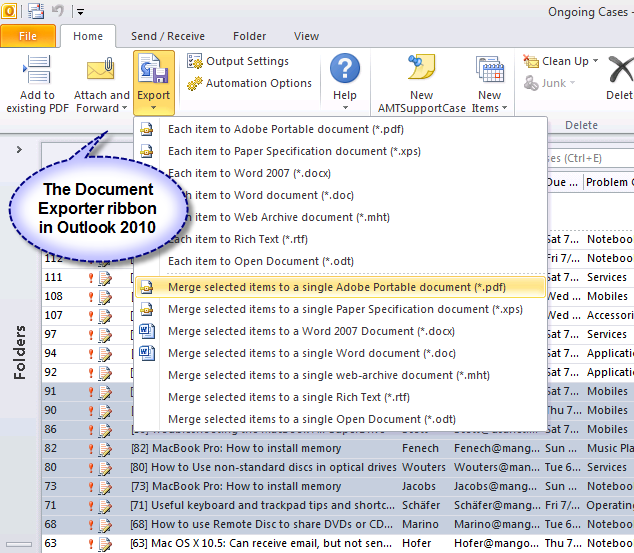The height and width of the screenshot is (553, 634).
Task: Choose Merge selected items to single Open Document (*.odt)
Action: [x=340, y=419]
